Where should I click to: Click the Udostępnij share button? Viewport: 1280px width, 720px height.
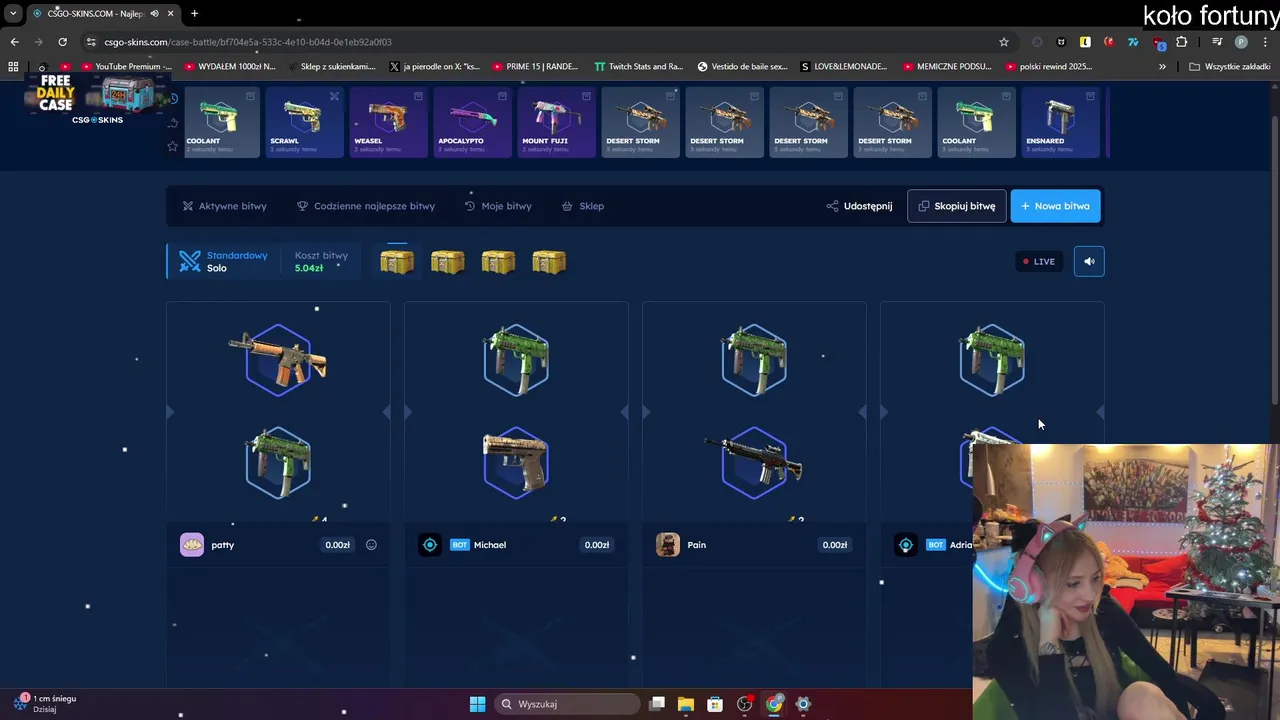(x=859, y=206)
